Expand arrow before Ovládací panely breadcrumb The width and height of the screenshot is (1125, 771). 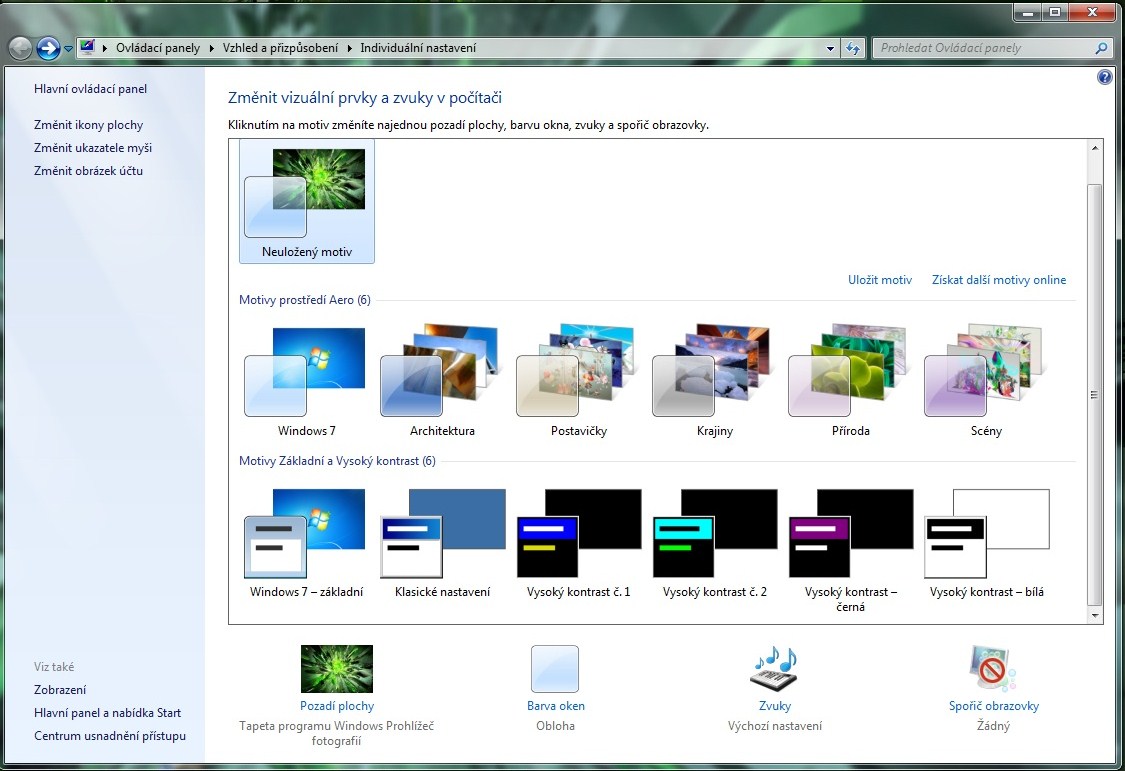pyautogui.click(x=105, y=48)
